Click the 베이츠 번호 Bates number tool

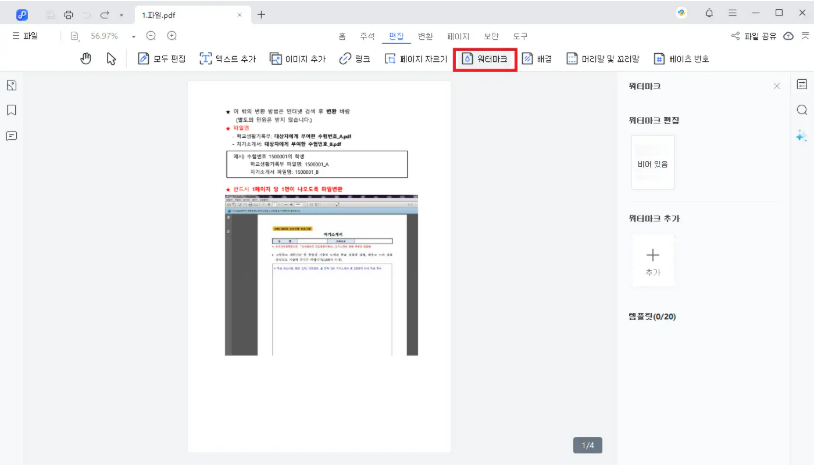[x=681, y=59]
